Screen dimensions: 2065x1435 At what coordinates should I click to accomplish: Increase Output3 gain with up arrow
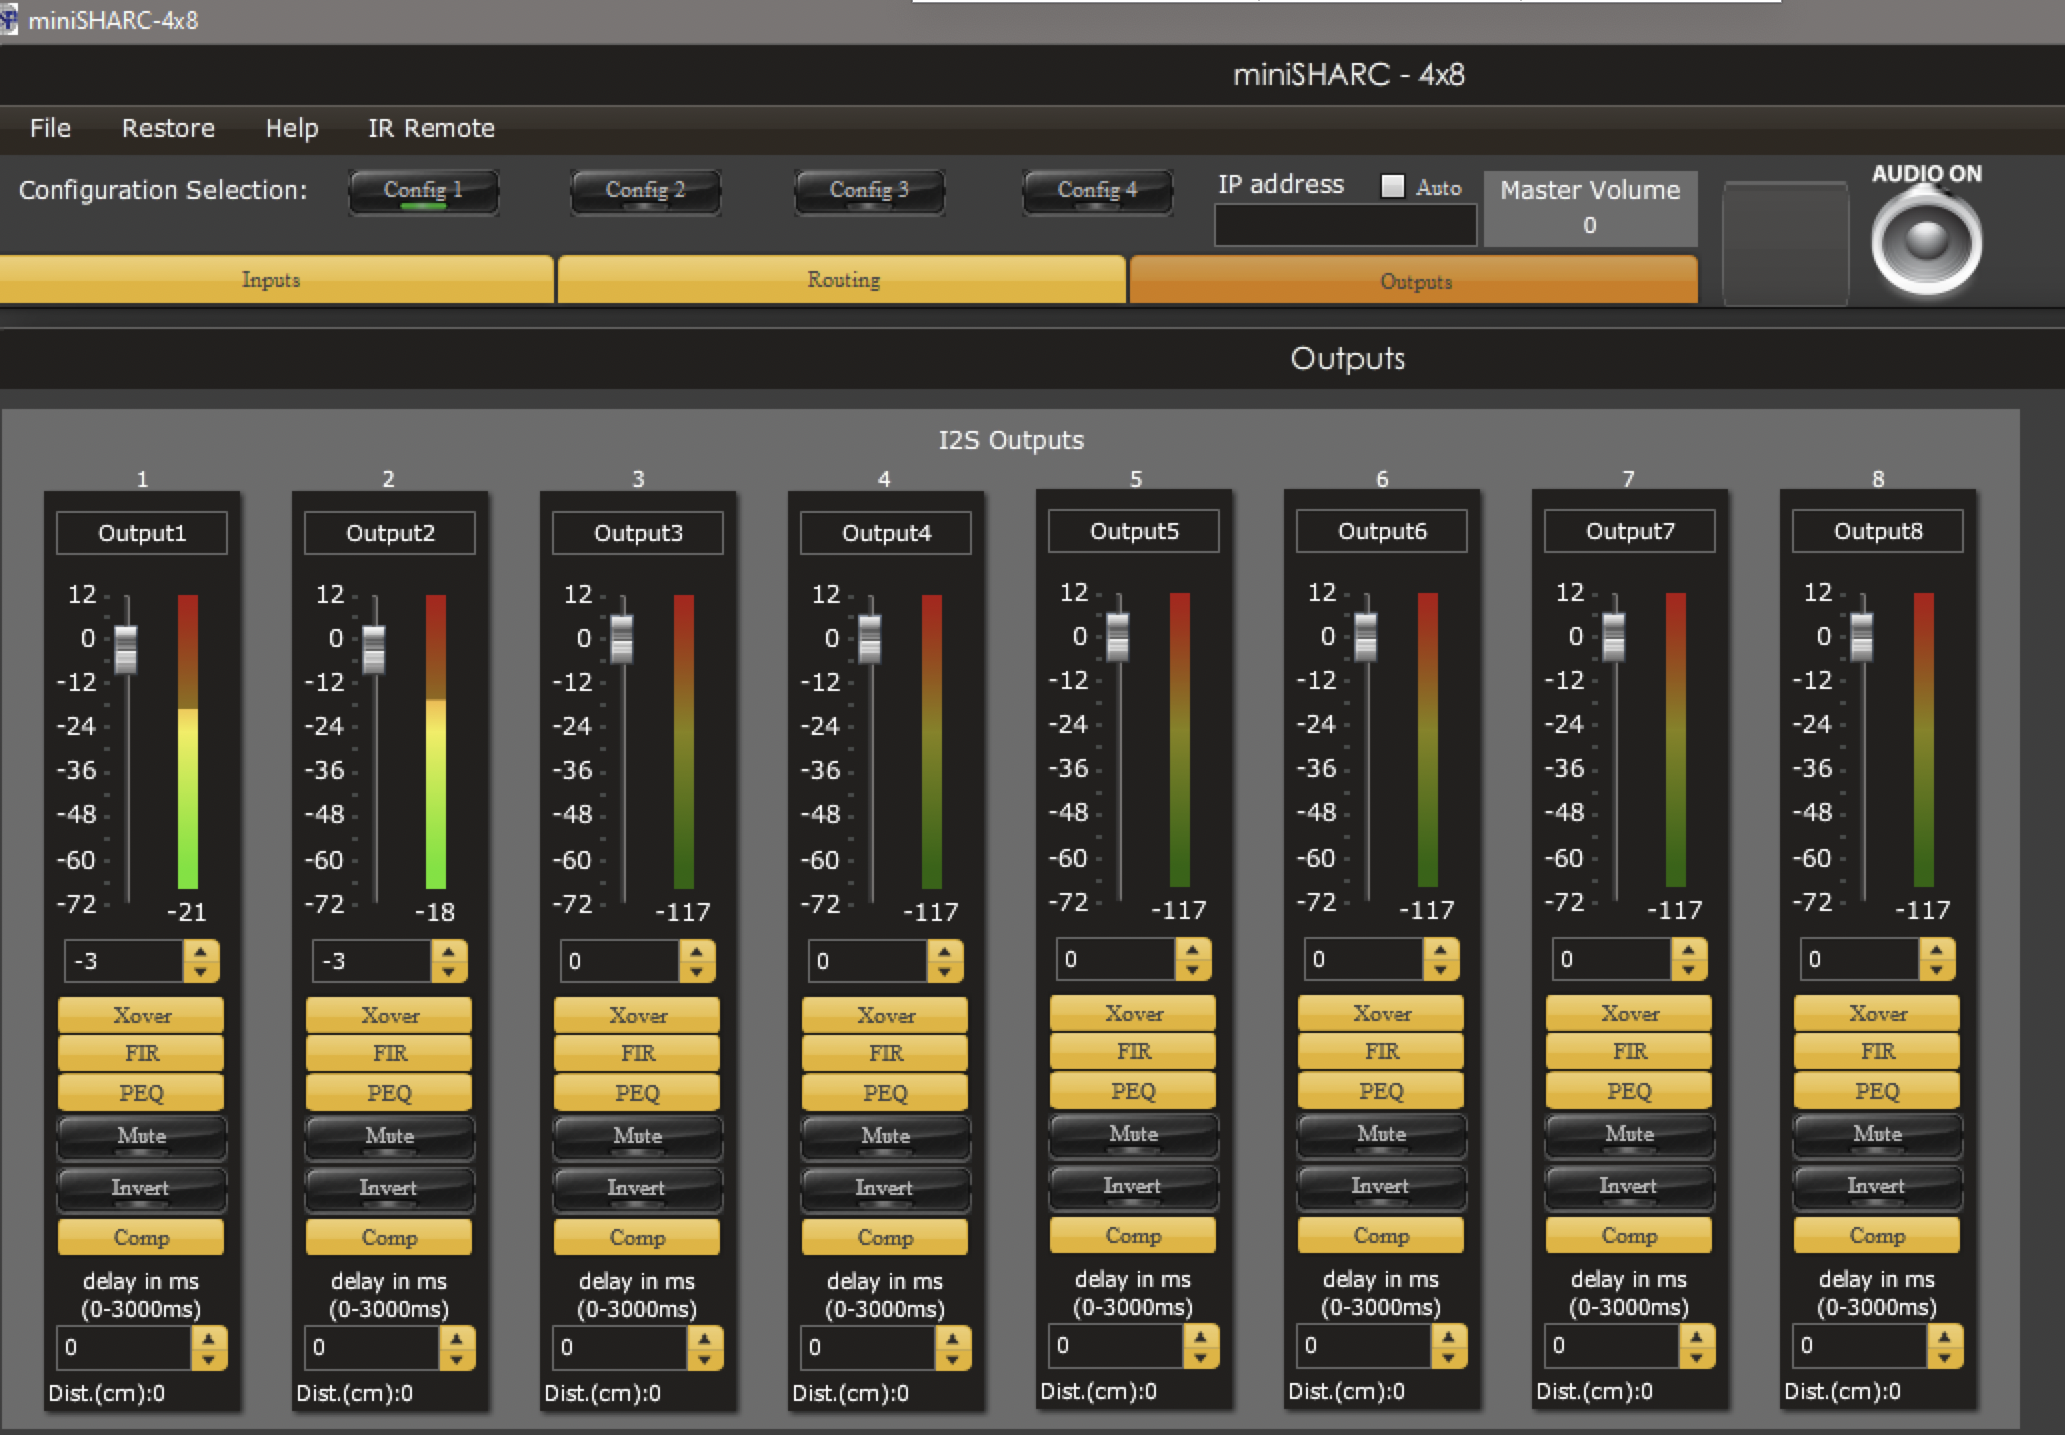pyautogui.click(x=697, y=951)
